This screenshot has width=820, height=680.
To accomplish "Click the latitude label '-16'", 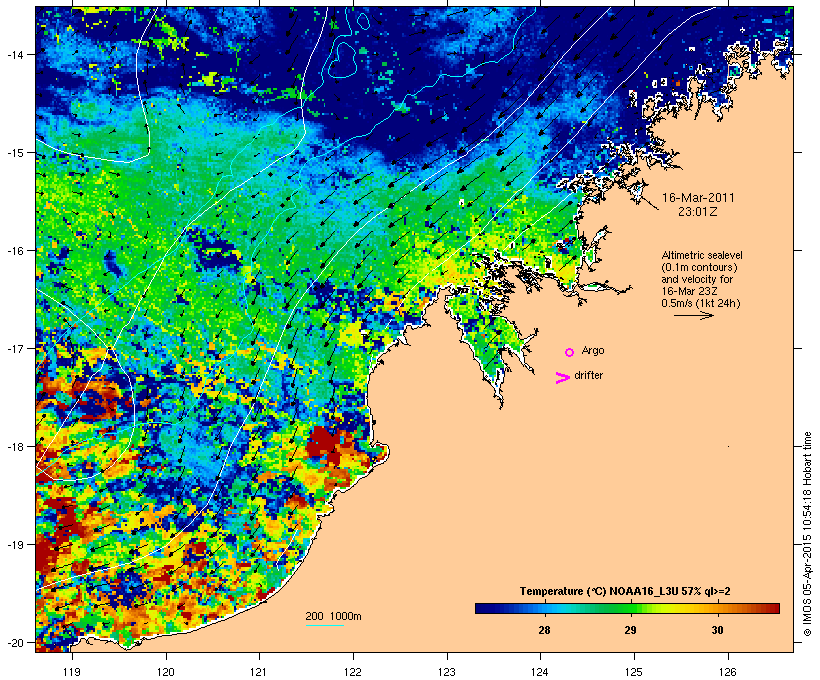I will (x=14, y=251).
